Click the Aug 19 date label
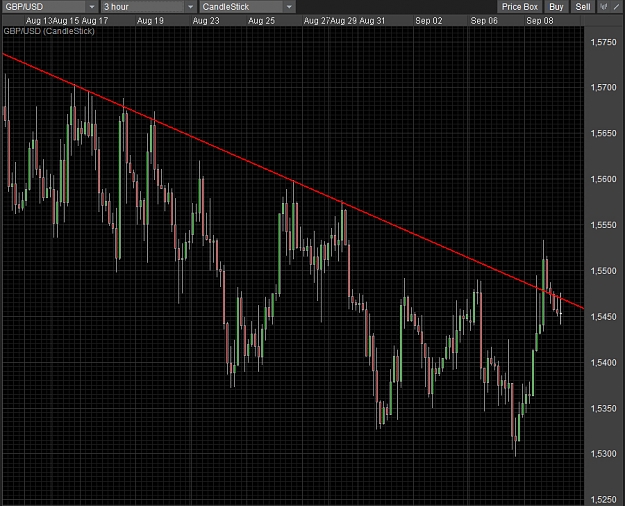625x506 pixels. pos(150,21)
